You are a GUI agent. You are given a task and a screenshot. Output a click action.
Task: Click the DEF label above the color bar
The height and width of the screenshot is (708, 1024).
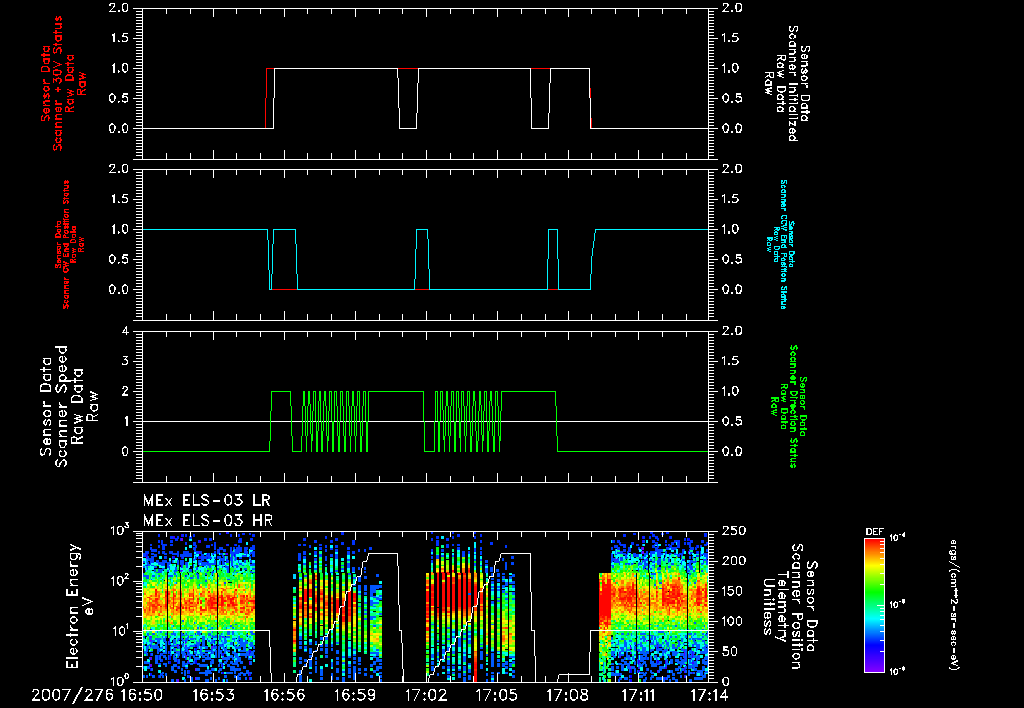(874, 532)
